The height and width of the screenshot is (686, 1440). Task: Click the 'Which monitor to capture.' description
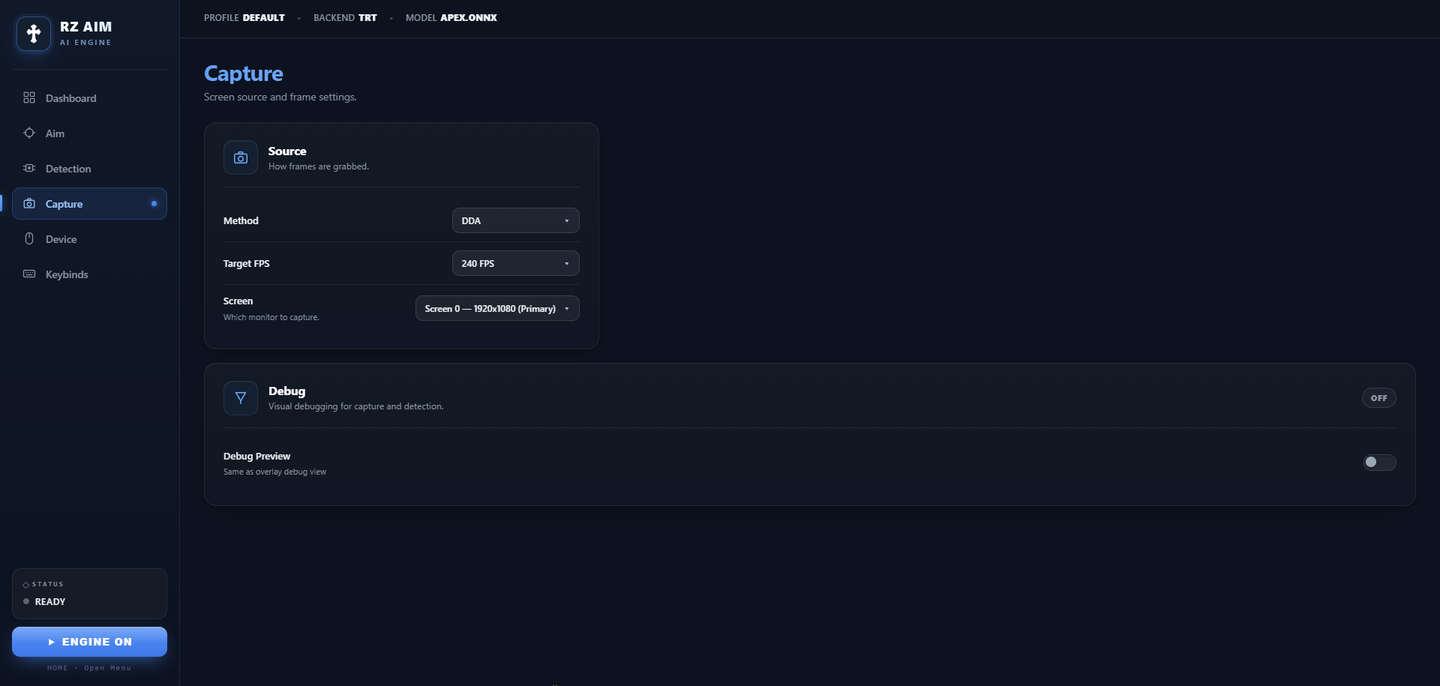[271, 317]
